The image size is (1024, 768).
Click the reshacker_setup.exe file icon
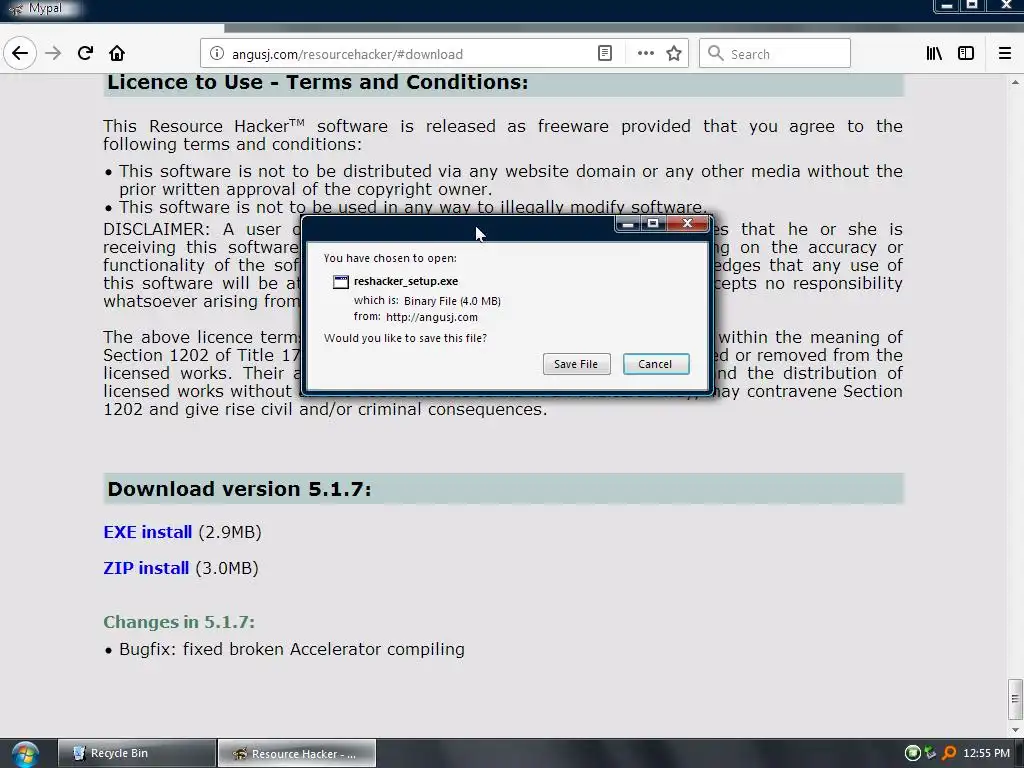341,281
